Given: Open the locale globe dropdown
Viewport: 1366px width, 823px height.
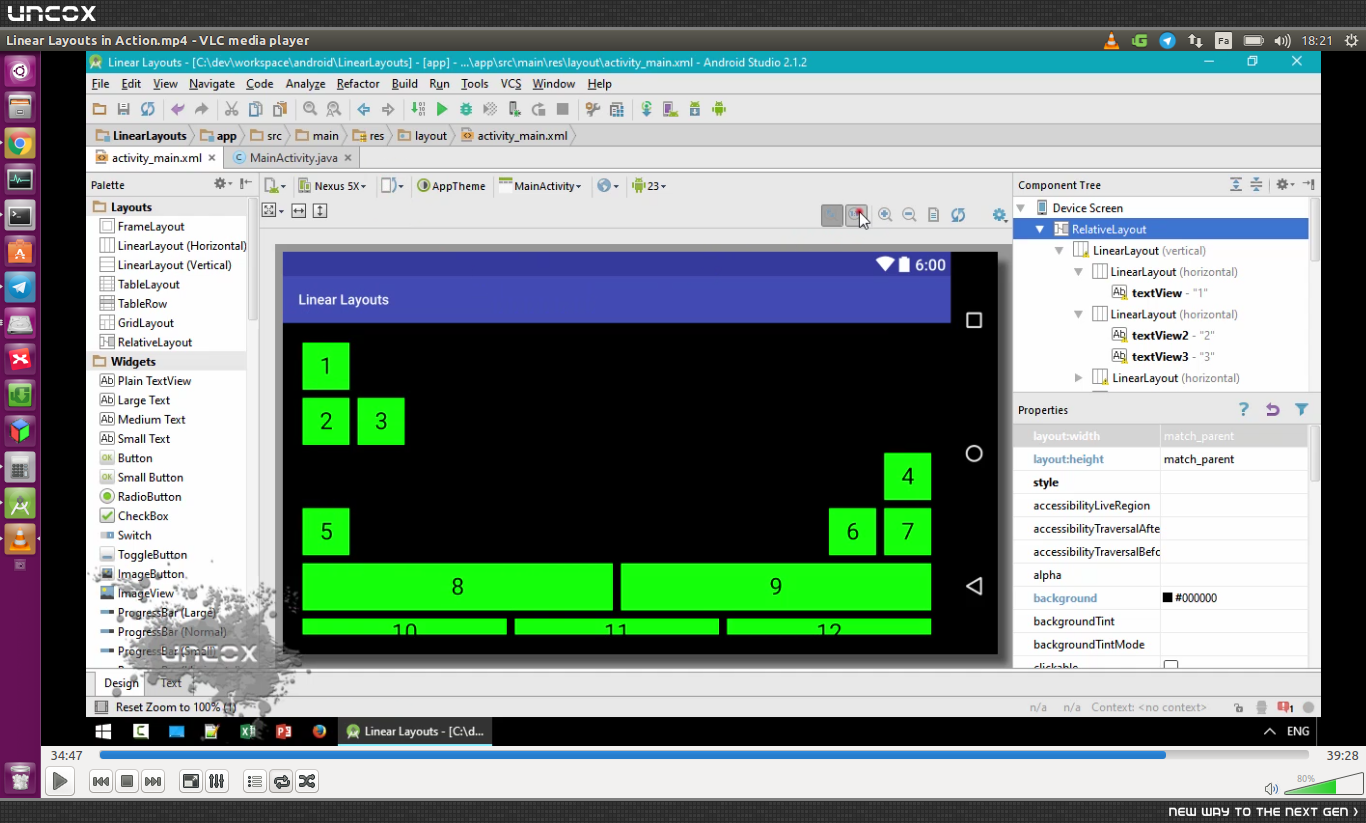Looking at the screenshot, I should (607, 186).
